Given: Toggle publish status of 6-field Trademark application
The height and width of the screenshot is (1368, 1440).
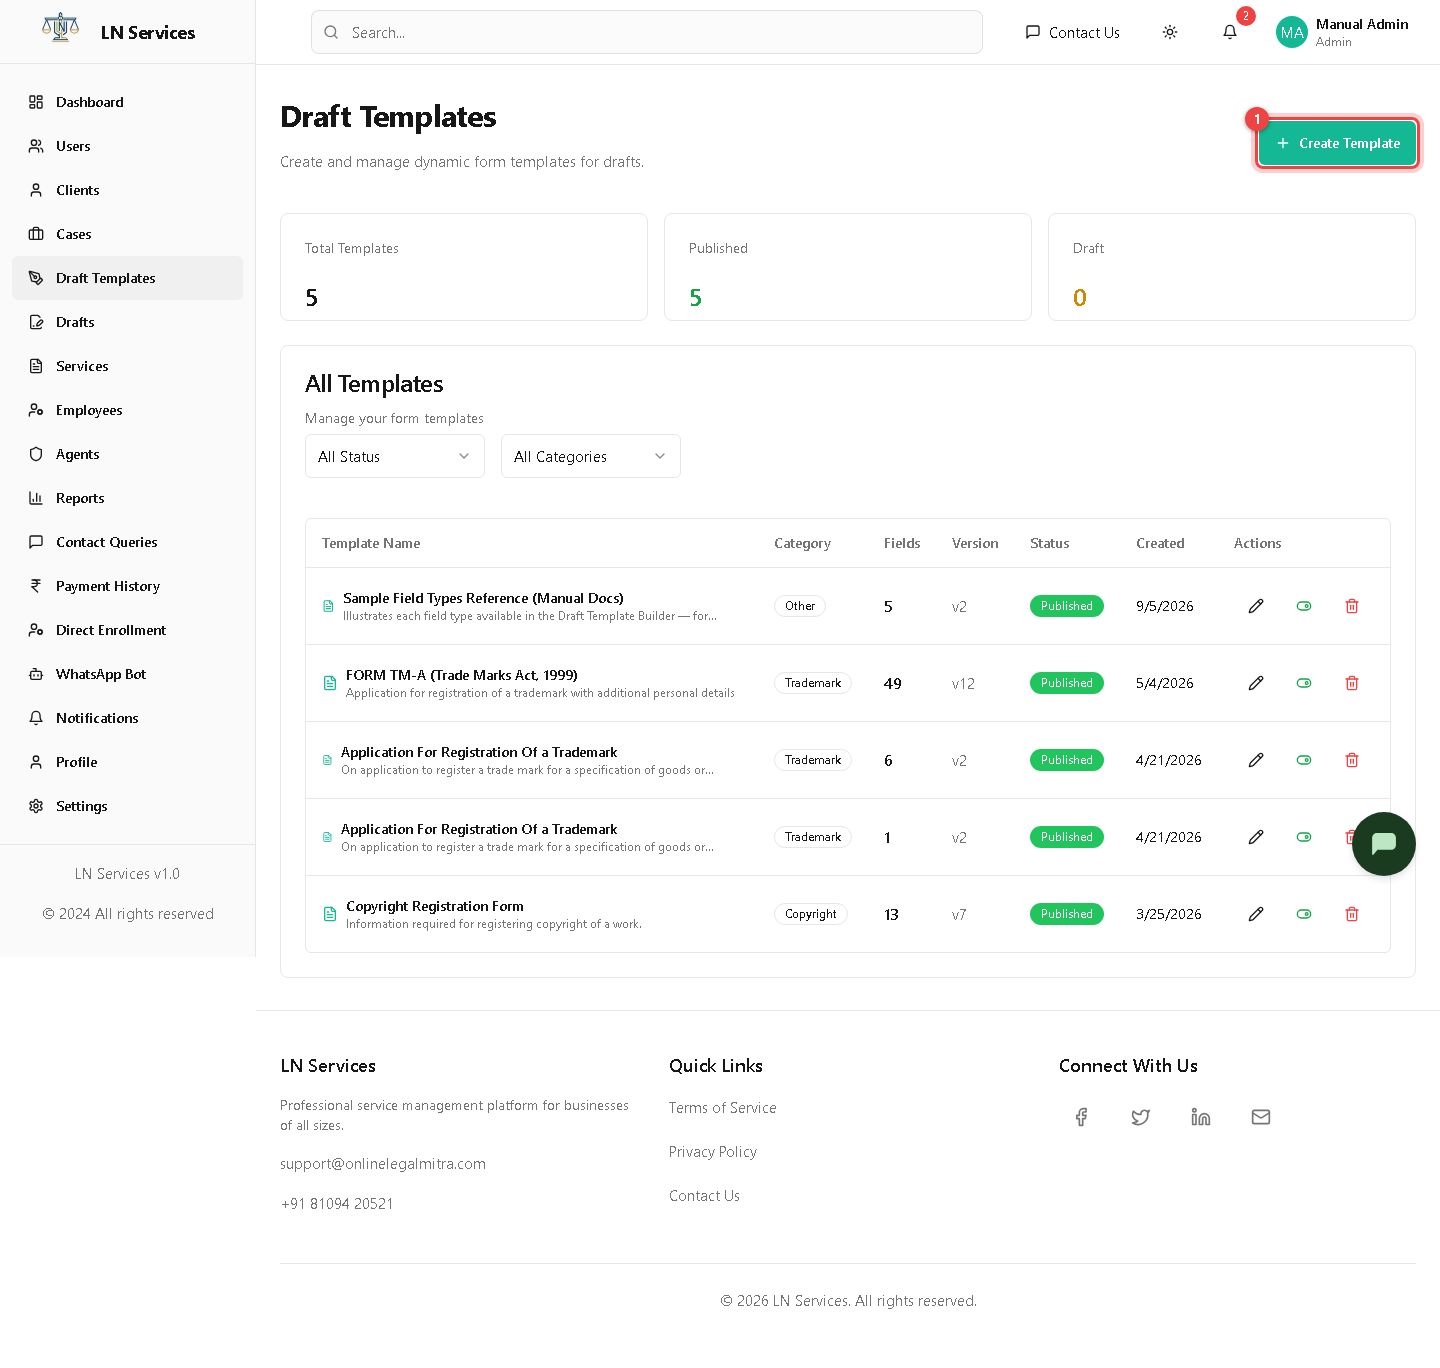Looking at the screenshot, I should [1304, 760].
